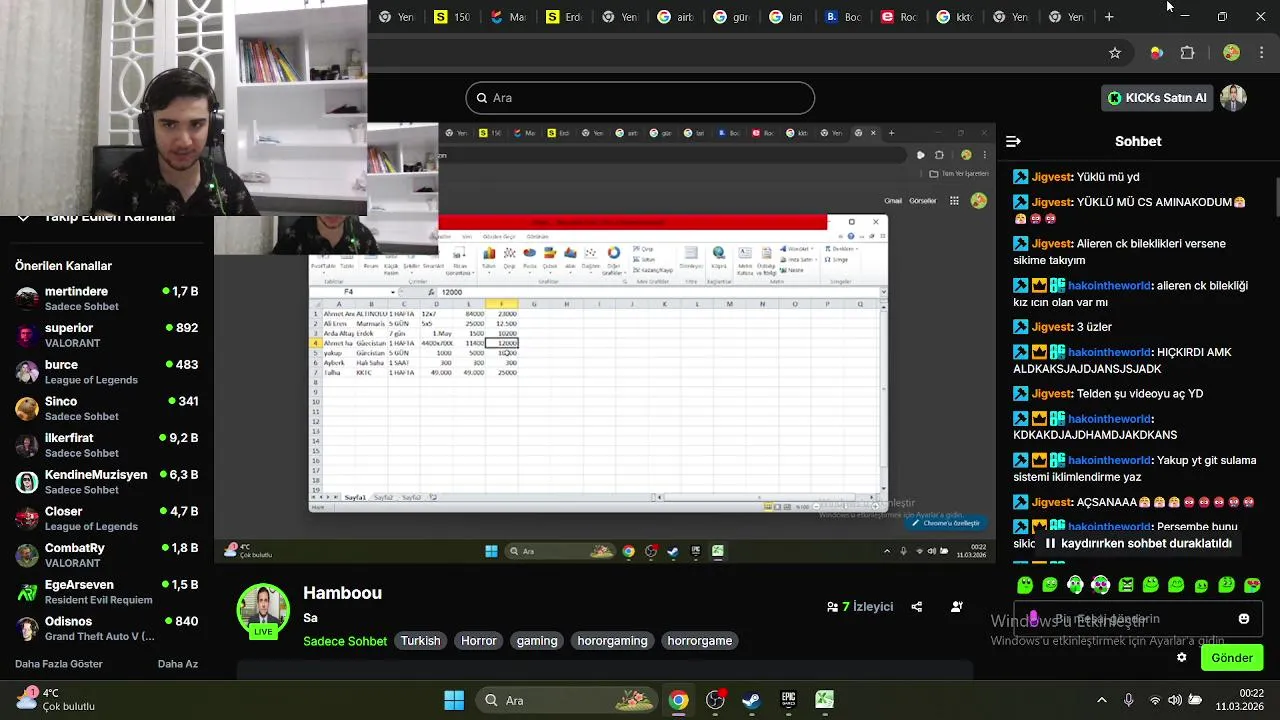Viewport: 1280px width, 720px height.
Task: Open the KendineMuzisyen channel
Action: point(107,482)
